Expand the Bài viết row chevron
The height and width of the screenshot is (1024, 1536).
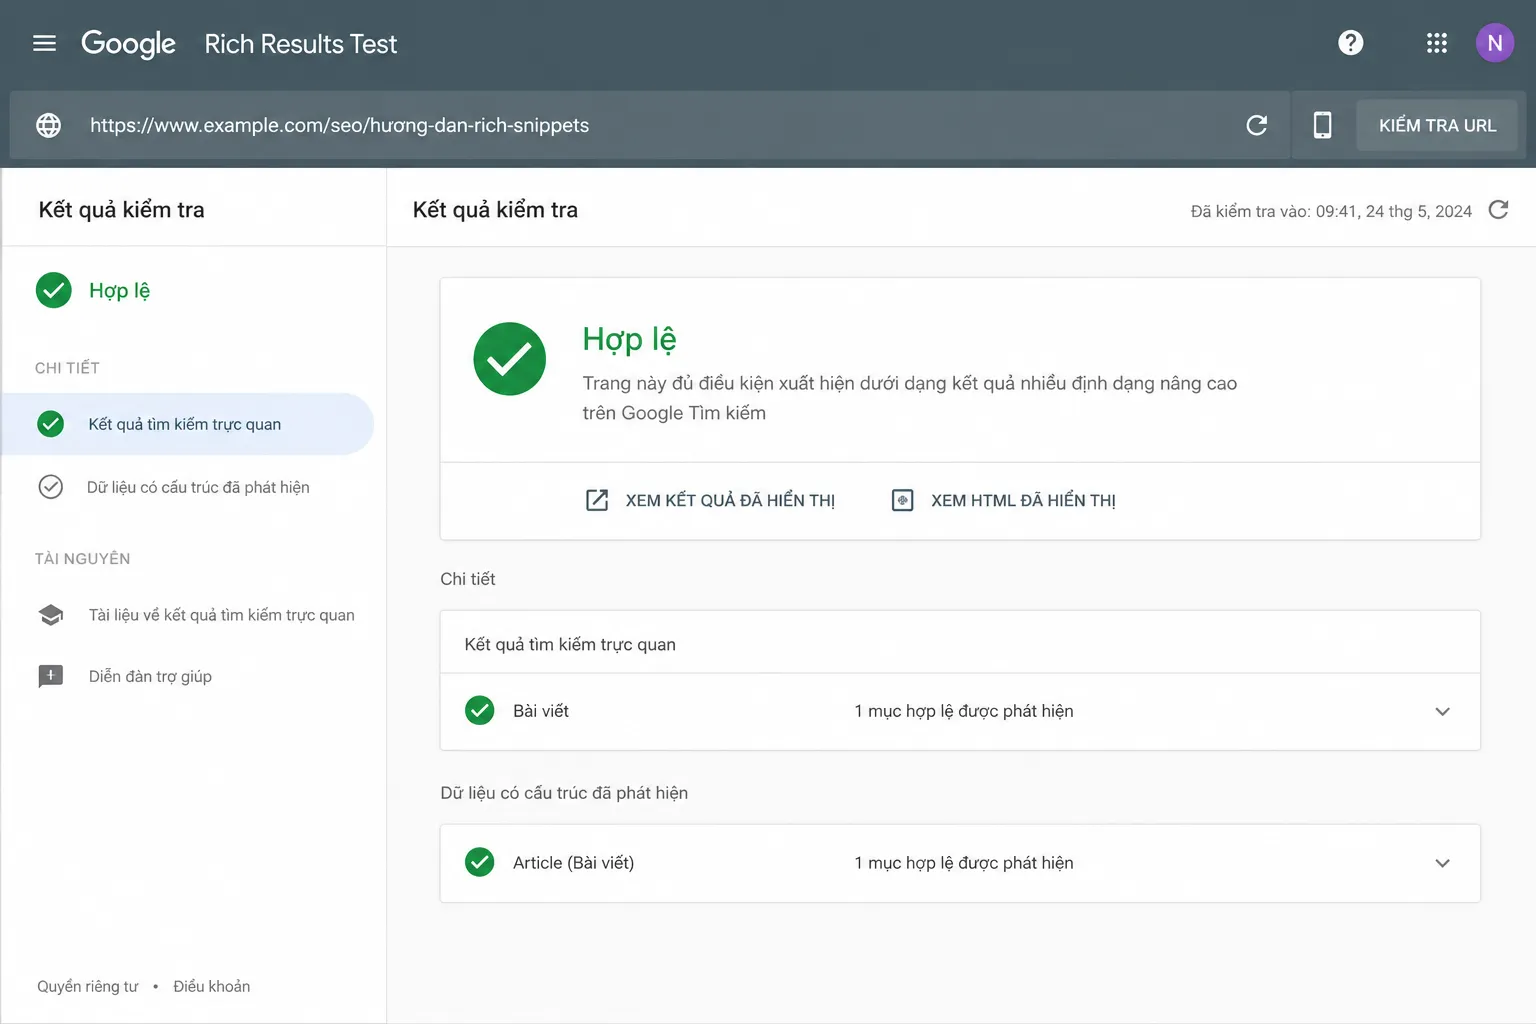pyautogui.click(x=1442, y=712)
